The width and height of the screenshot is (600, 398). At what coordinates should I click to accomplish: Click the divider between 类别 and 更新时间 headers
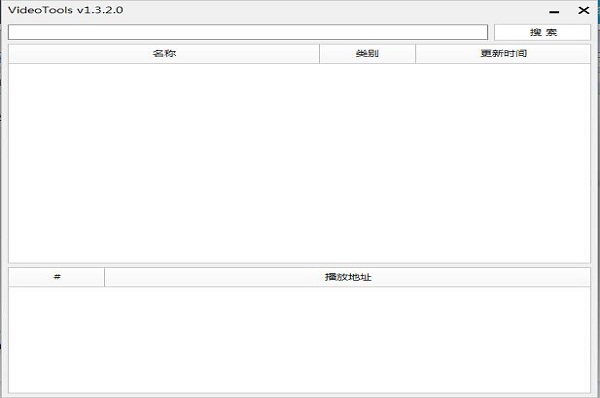pyautogui.click(x=416, y=54)
